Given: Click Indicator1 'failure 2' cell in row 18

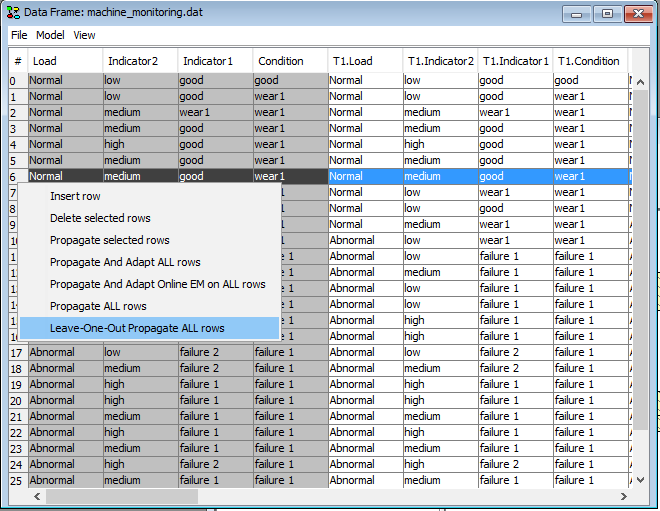Looking at the screenshot, I should point(216,368).
